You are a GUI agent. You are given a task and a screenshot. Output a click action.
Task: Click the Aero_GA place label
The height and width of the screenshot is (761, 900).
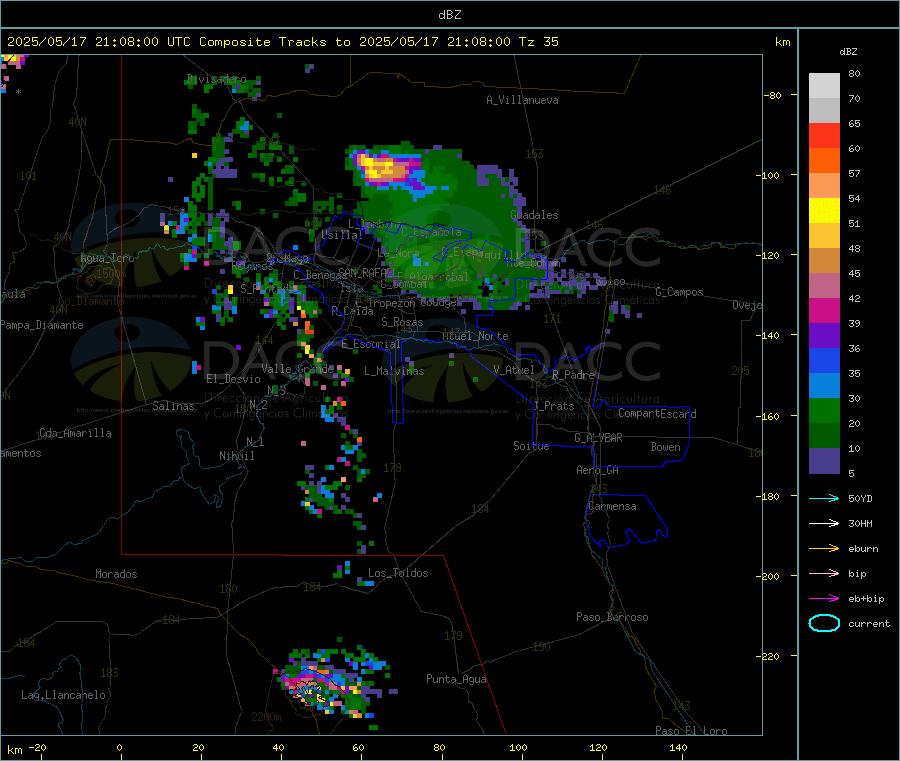click(598, 470)
